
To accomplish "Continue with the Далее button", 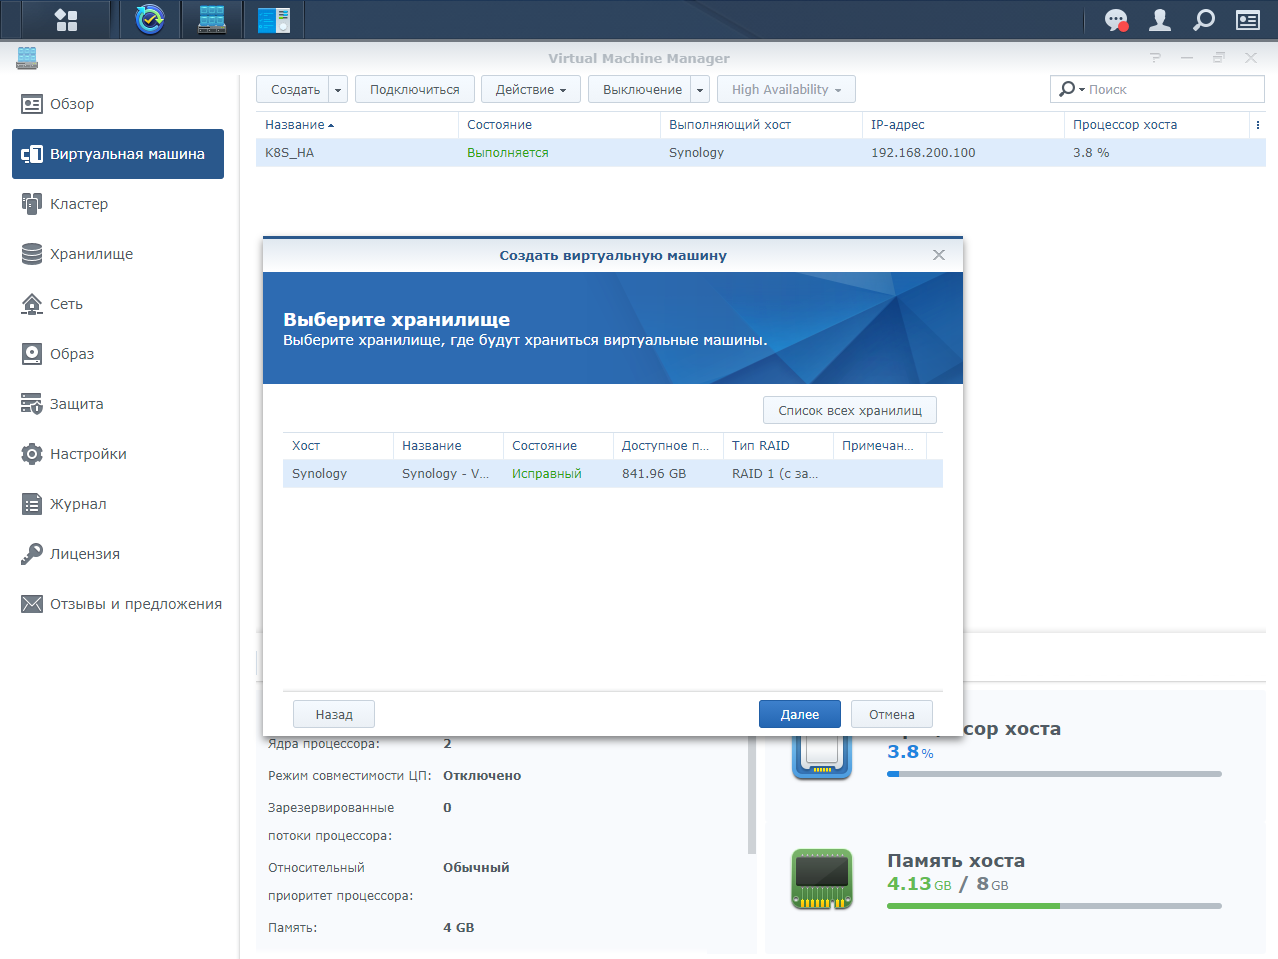I will (x=800, y=714).
